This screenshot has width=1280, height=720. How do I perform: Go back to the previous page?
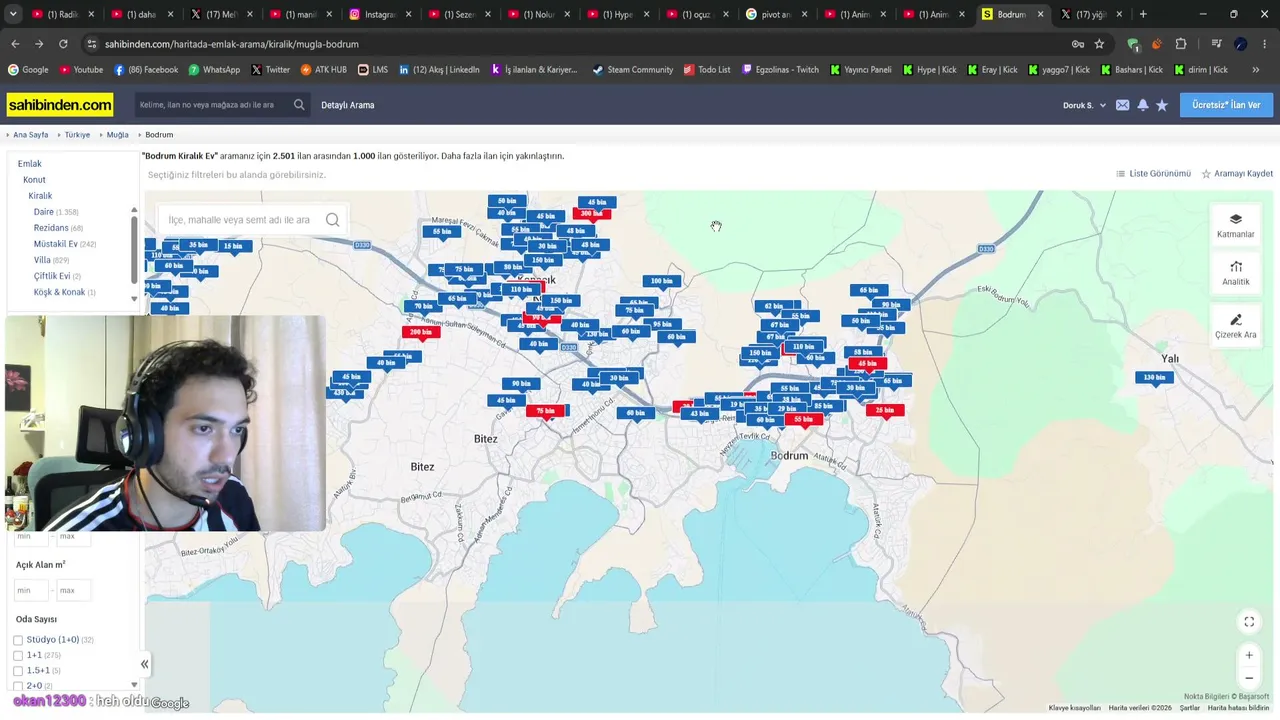point(15,44)
